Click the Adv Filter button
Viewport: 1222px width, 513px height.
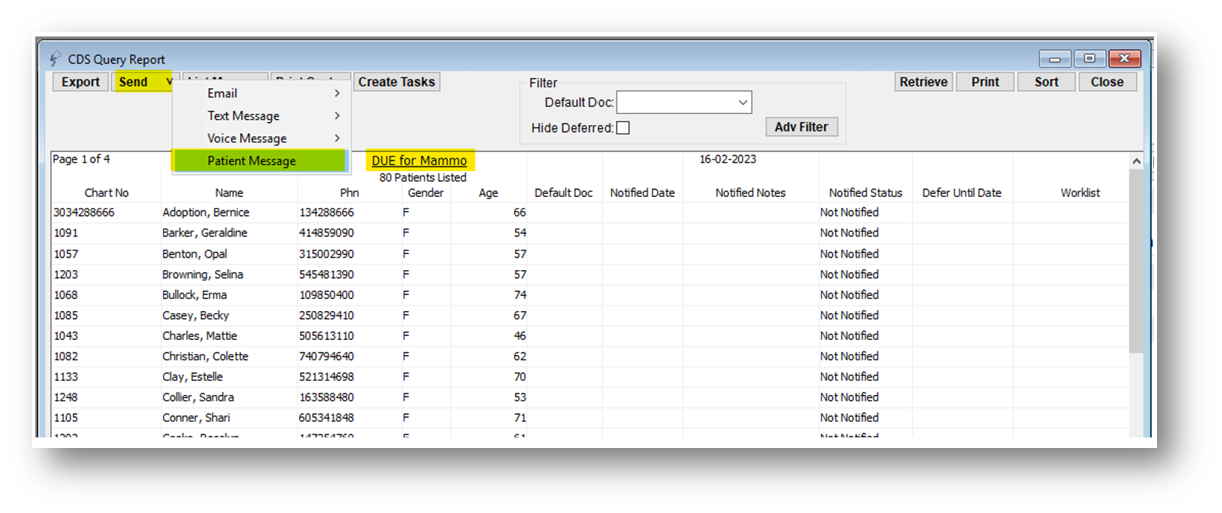click(x=802, y=128)
